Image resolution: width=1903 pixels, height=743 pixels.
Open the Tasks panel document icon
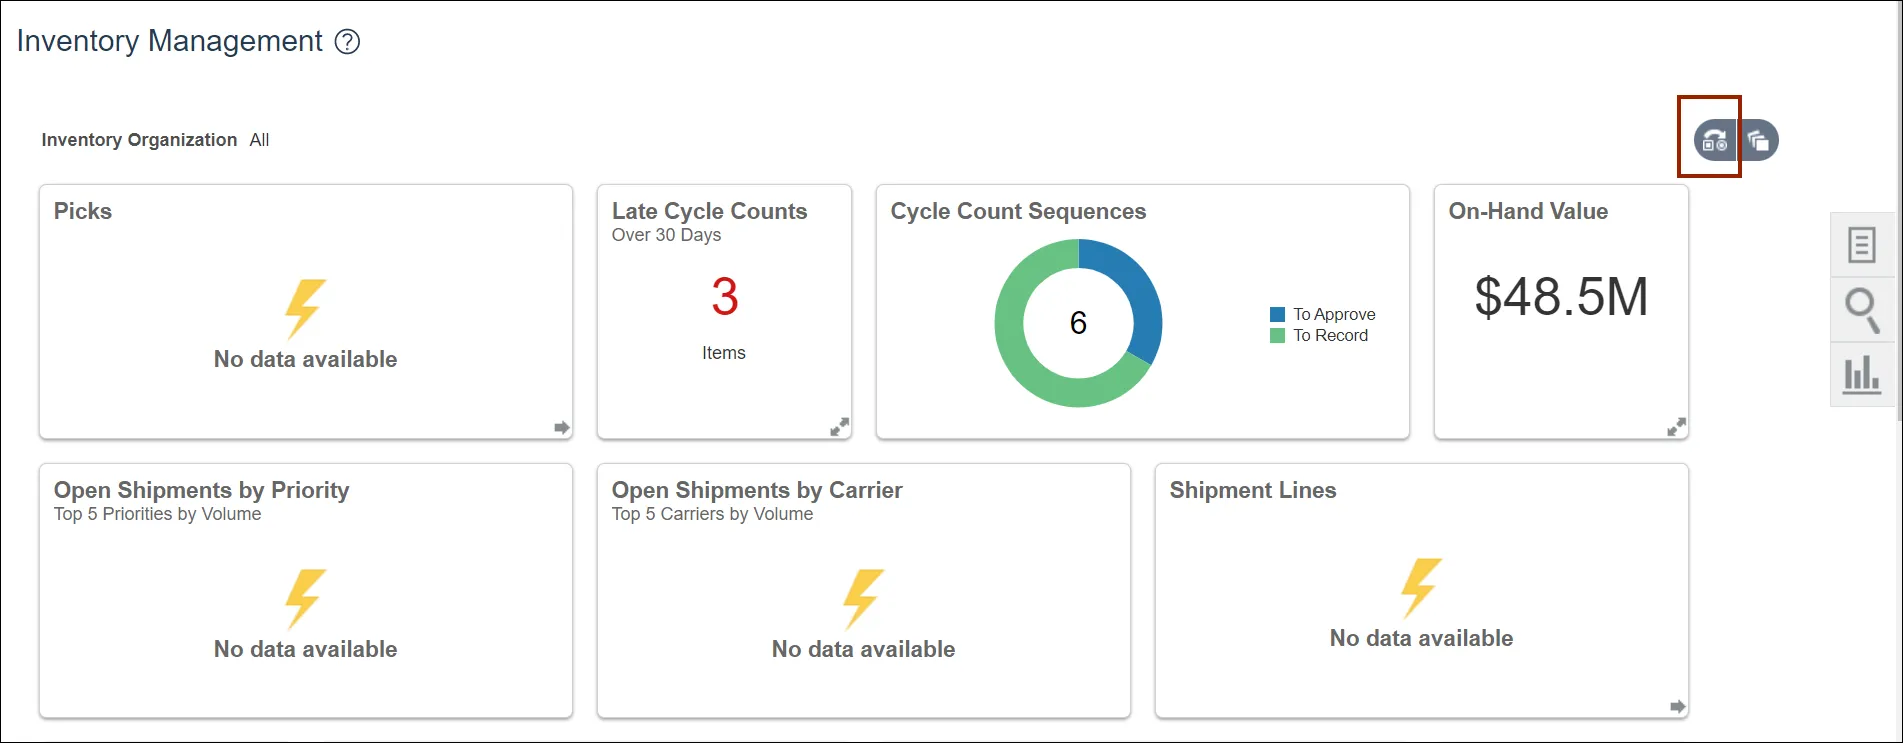coord(1861,245)
